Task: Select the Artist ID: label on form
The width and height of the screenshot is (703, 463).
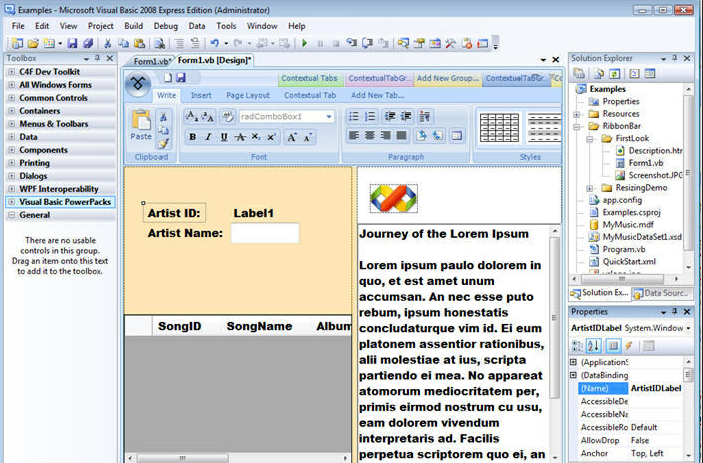Action: (174, 213)
